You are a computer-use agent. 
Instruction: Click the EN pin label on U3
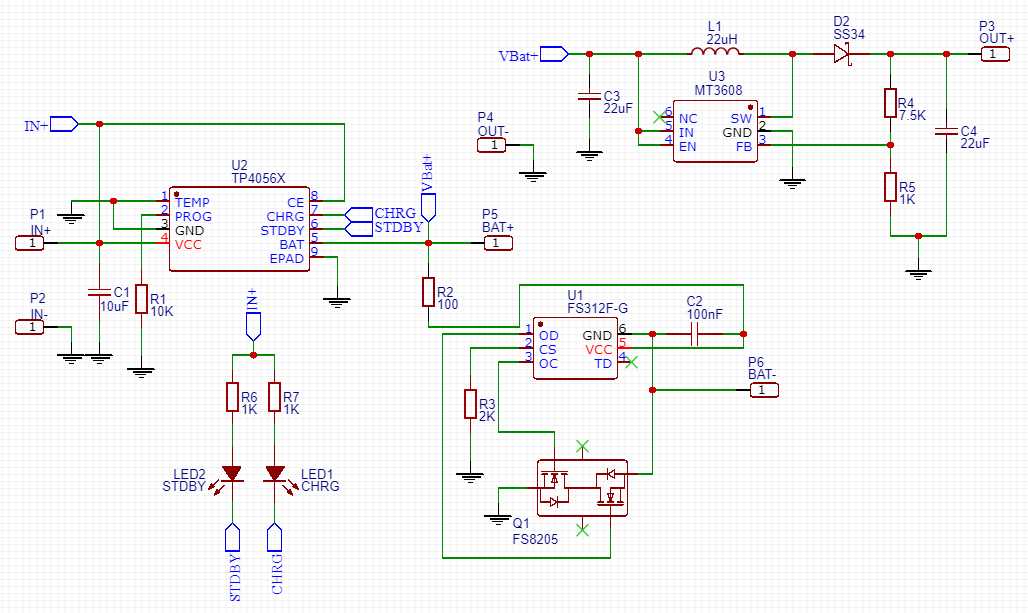(688, 147)
